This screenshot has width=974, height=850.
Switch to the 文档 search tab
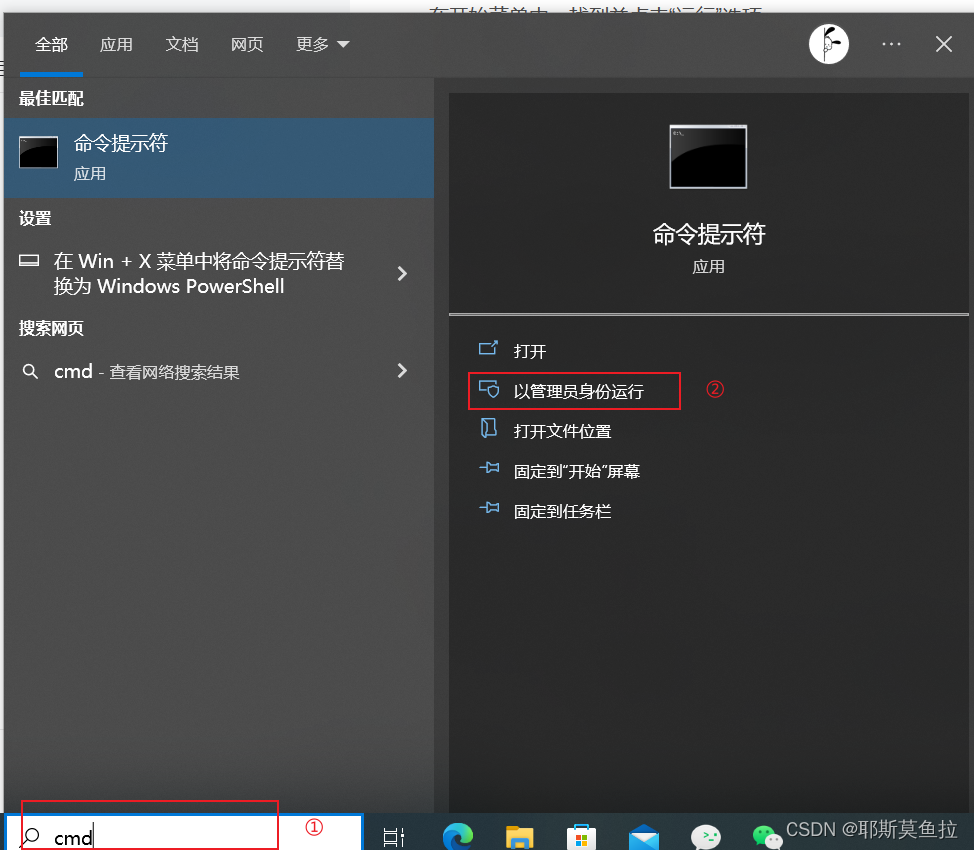pos(181,45)
